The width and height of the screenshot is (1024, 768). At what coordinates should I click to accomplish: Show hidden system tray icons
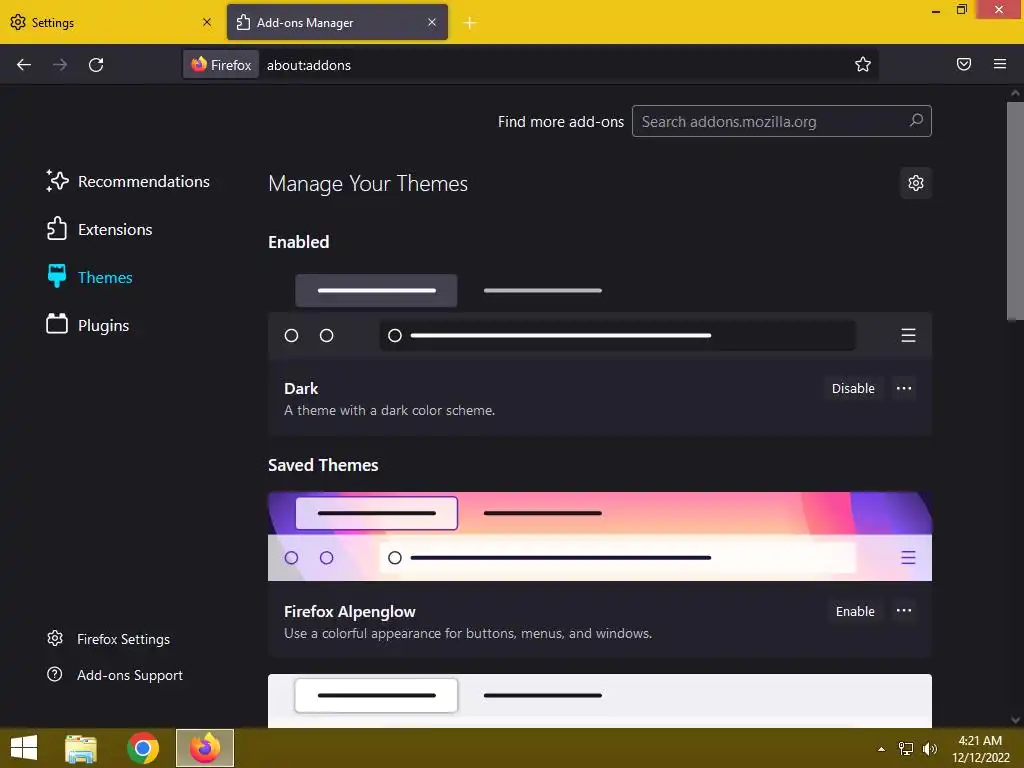881,749
